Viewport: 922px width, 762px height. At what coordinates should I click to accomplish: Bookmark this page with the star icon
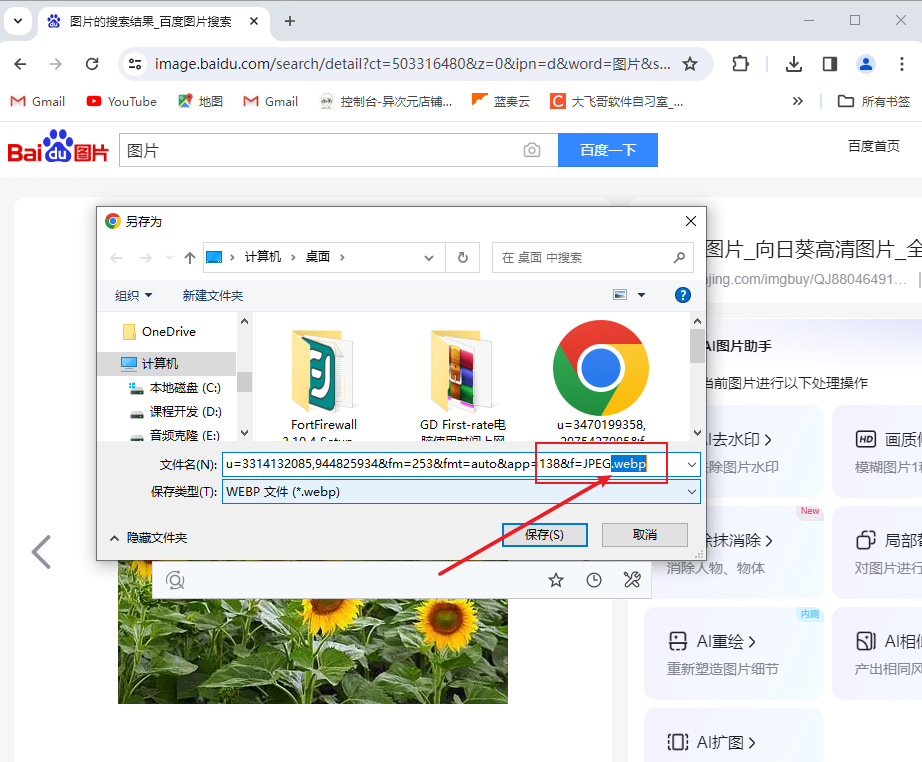point(690,64)
